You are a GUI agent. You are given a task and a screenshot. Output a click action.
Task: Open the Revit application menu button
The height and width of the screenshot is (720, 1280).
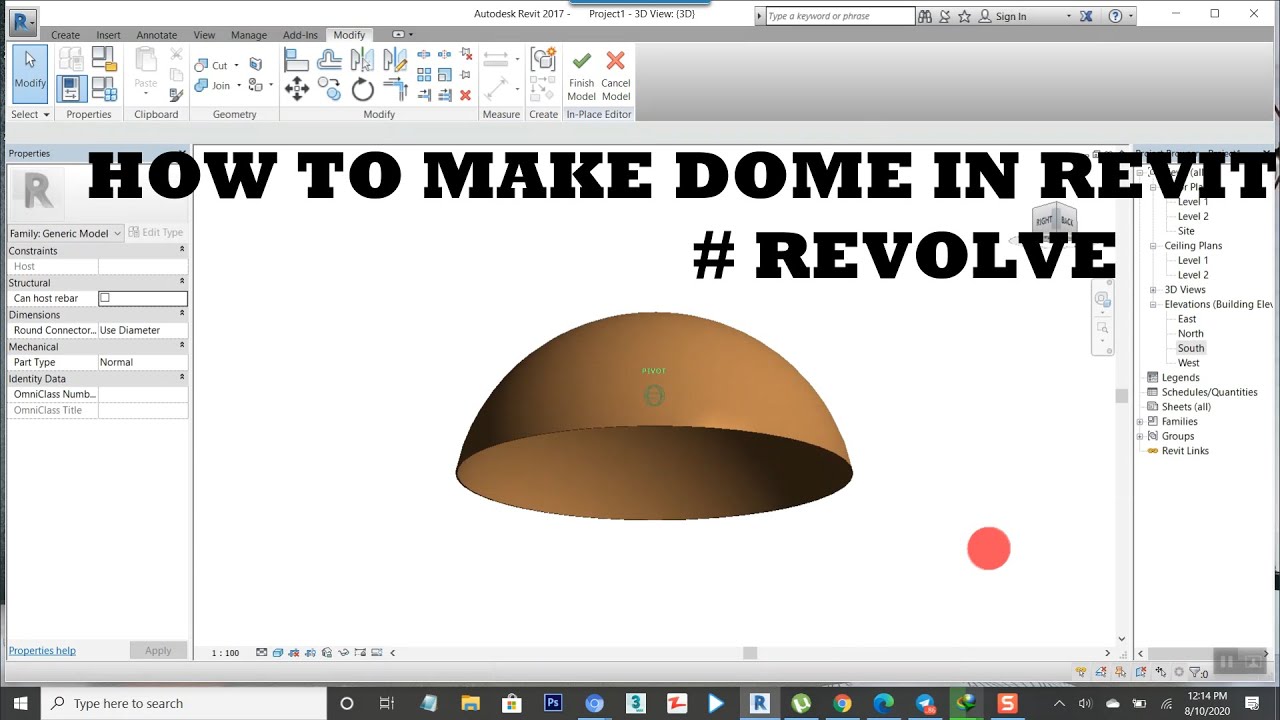point(22,22)
